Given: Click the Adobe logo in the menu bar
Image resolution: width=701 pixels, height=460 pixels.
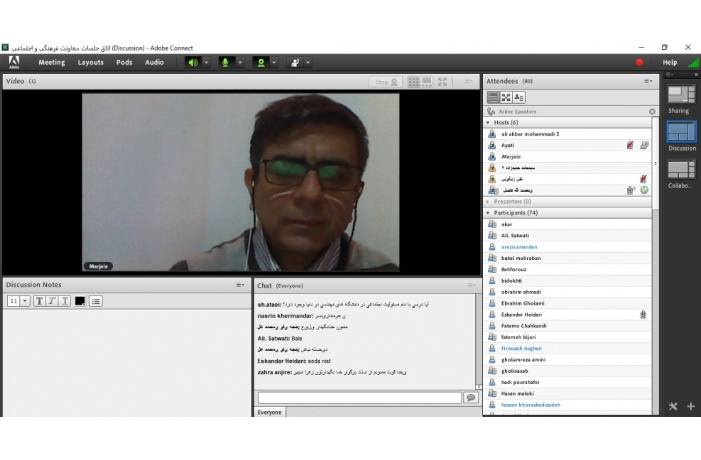Looking at the screenshot, I should click(14, 62).
